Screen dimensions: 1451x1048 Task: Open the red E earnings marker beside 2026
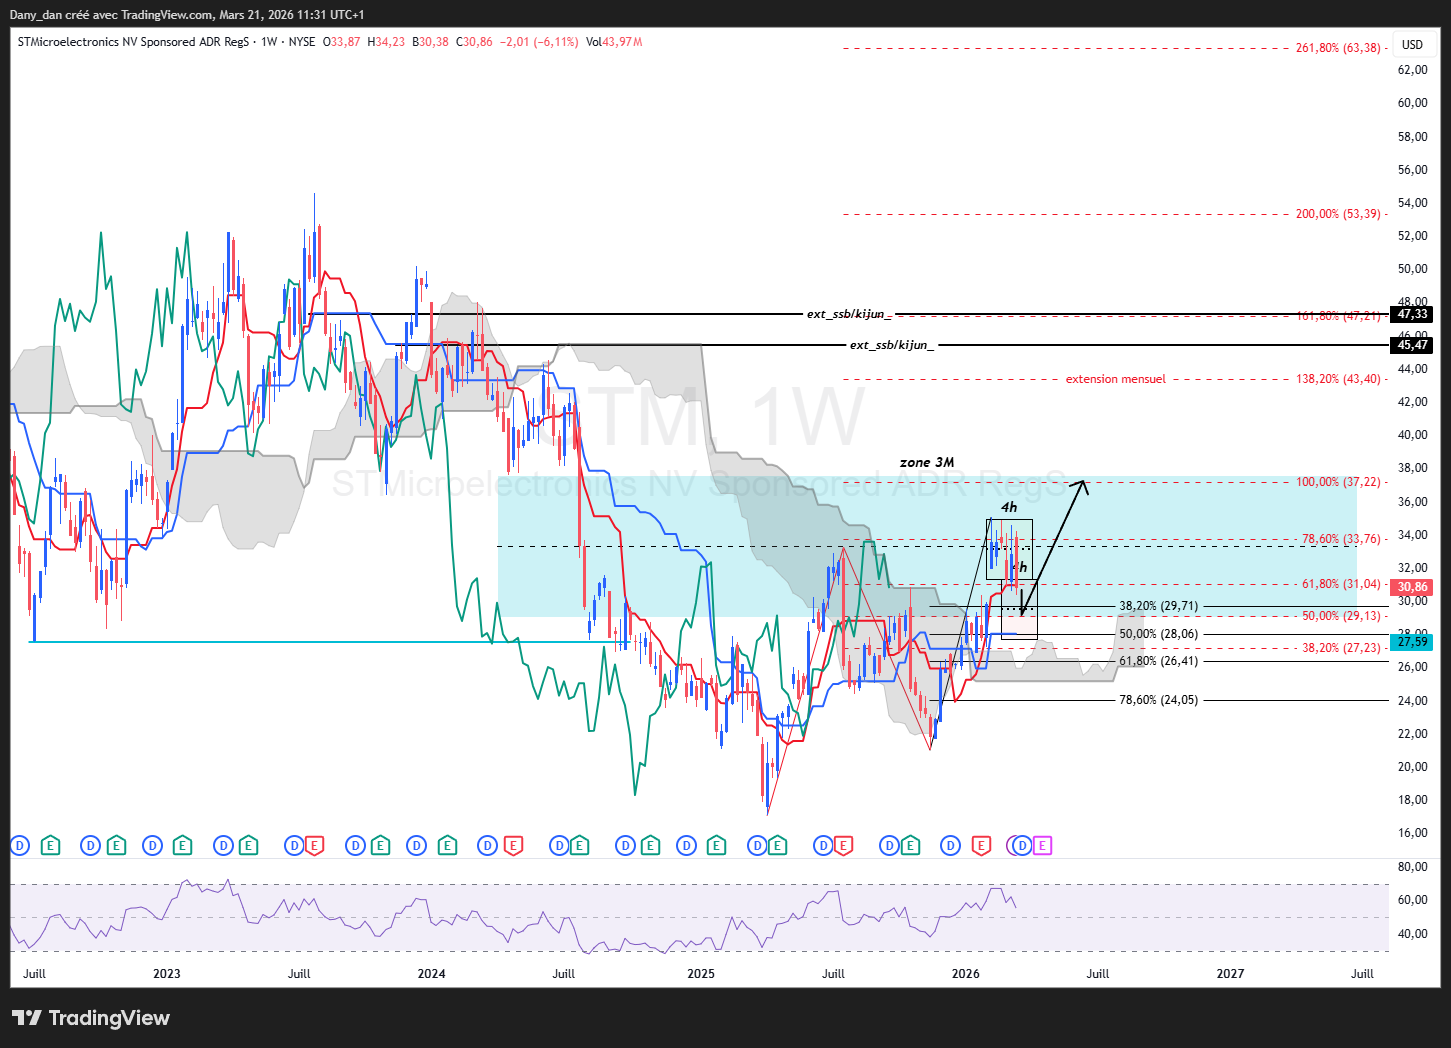click(x=981, y=846)
